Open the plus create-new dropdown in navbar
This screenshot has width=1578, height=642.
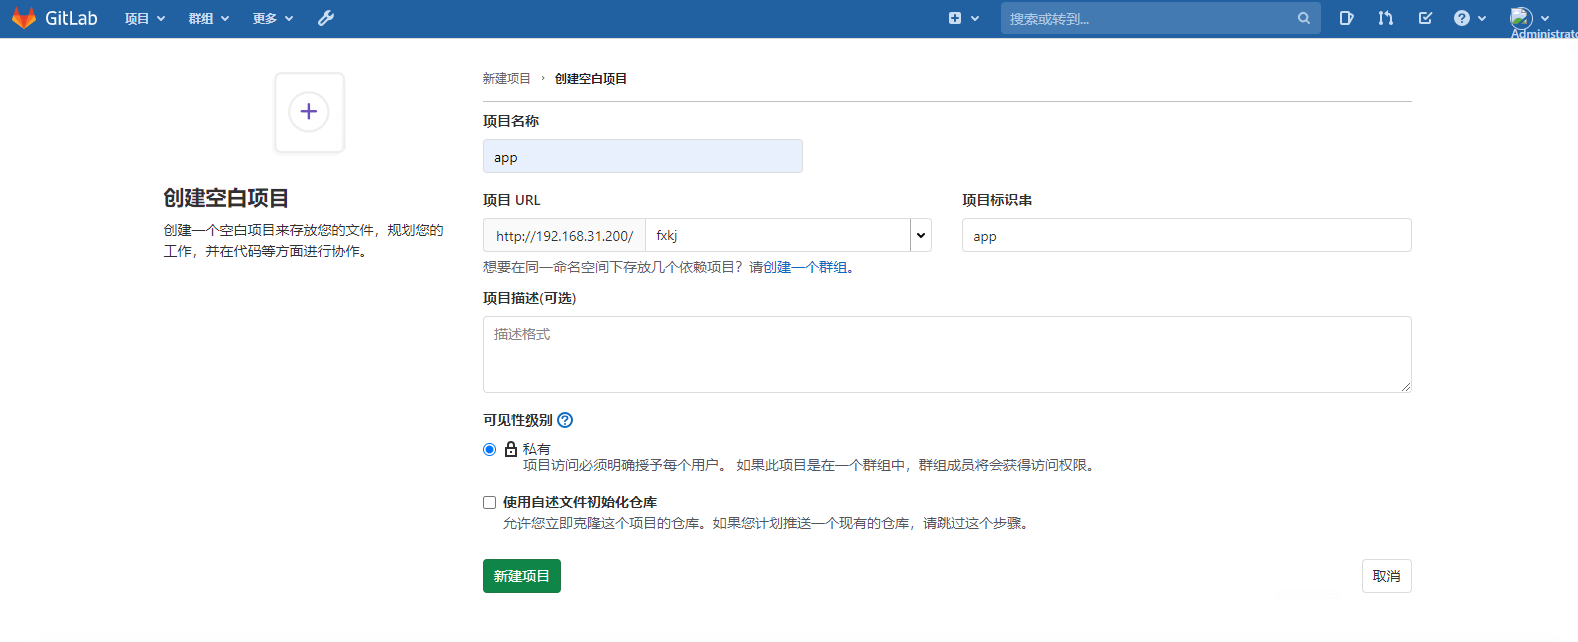point(964,18)
